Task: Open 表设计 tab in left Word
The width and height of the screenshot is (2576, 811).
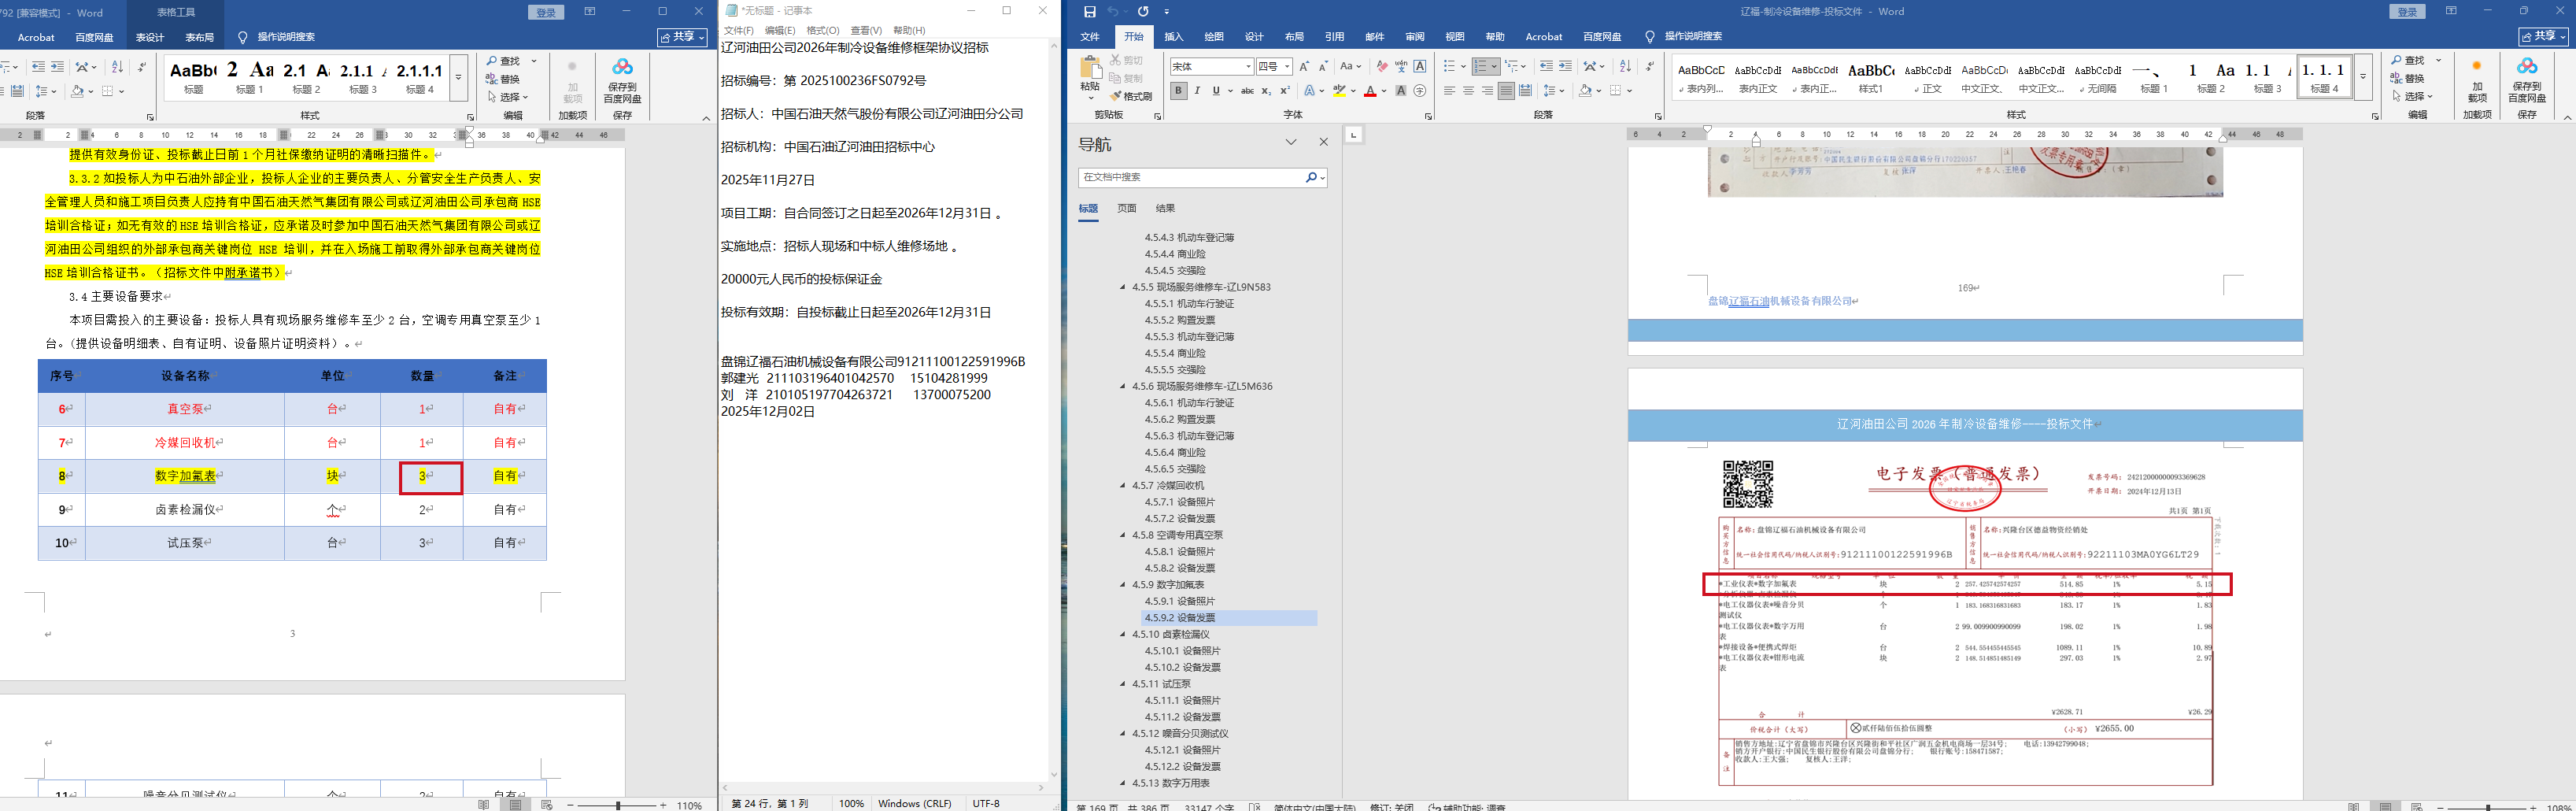Action: pyautogui.click(x=150, y=38)
